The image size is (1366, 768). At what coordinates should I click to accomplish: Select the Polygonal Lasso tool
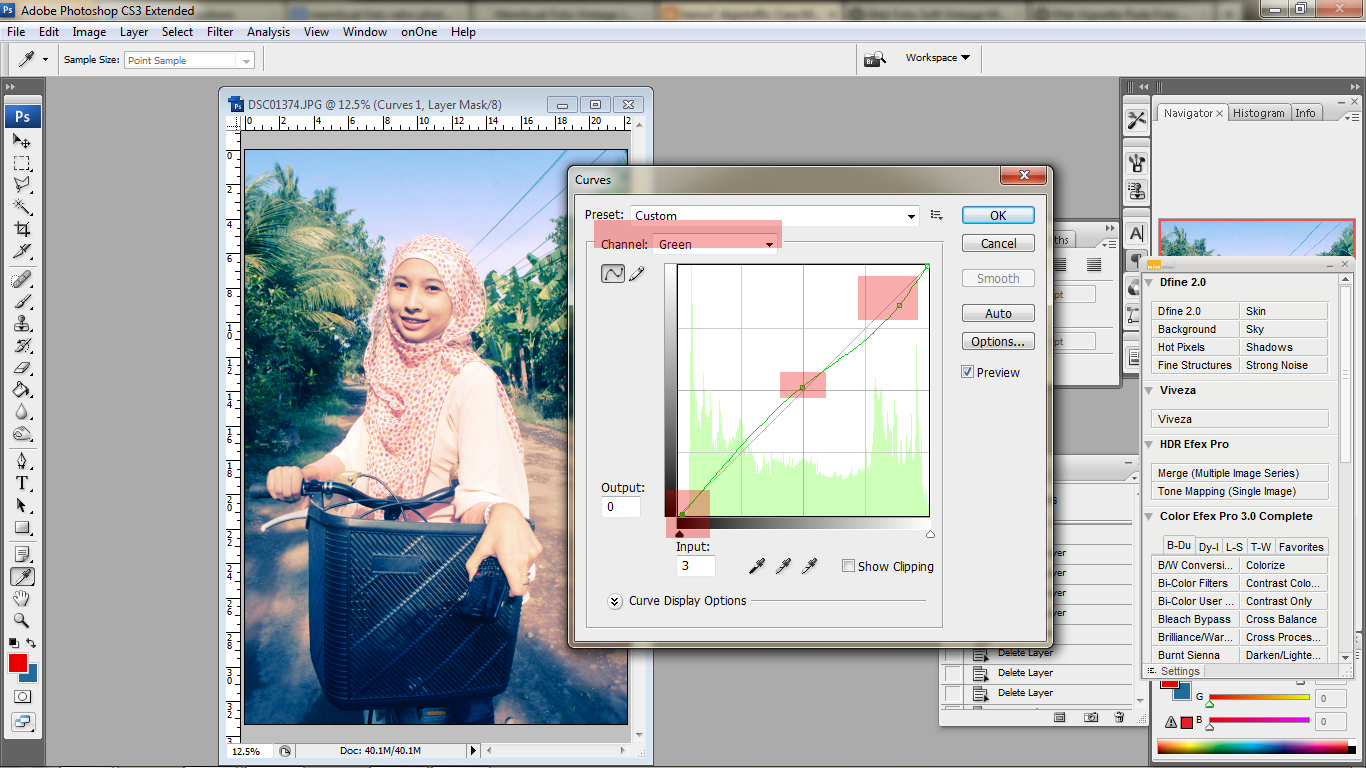pos(22,185)
